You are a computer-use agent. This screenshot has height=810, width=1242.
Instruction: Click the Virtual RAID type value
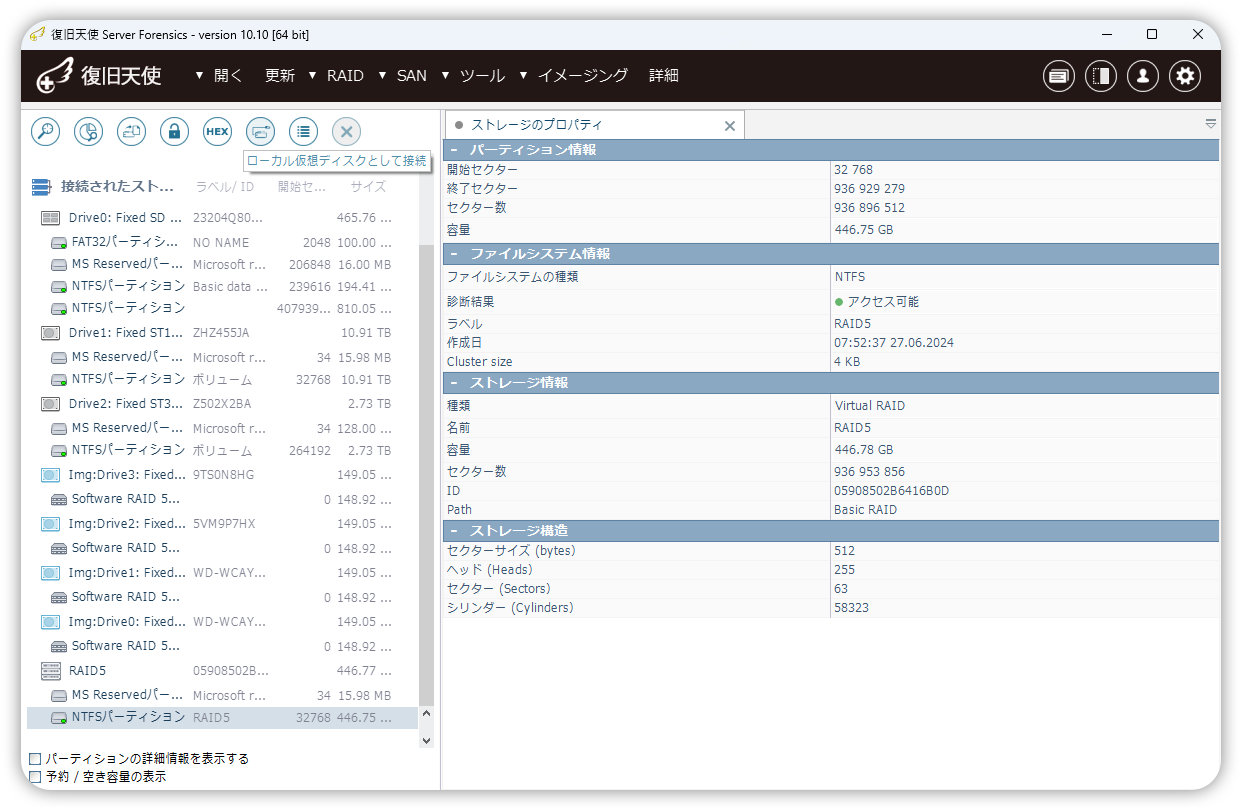click(870, 406)
